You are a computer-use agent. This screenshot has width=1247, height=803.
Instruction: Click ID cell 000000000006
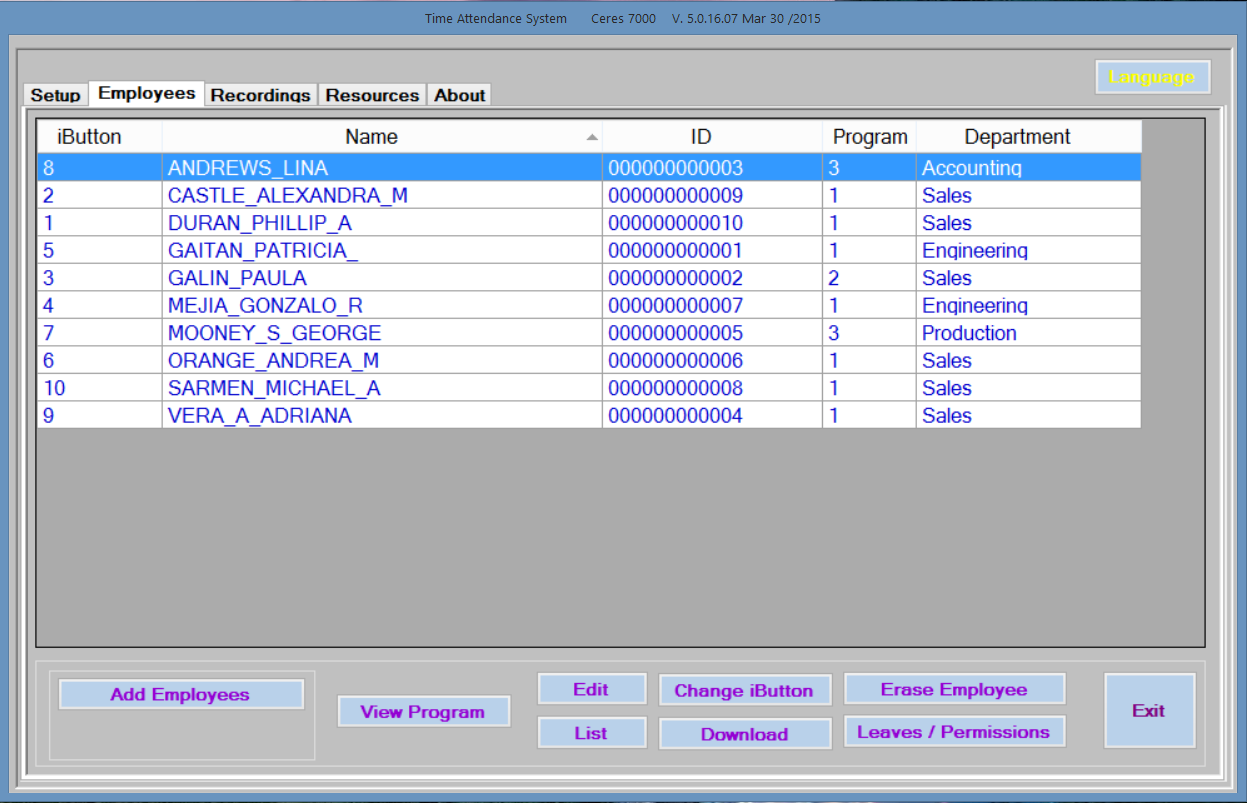pos(712,360)
